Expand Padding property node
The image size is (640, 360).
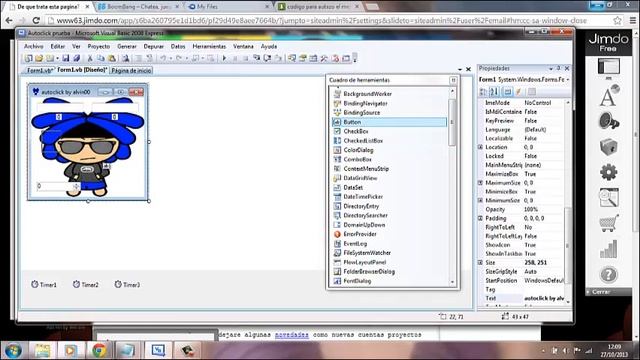click(480, 218)
